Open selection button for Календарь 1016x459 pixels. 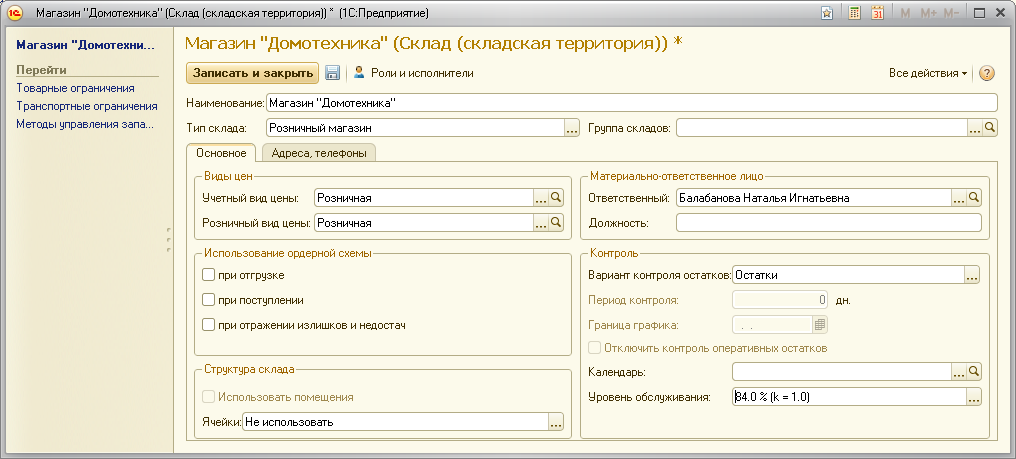click(x=959, y=371)
